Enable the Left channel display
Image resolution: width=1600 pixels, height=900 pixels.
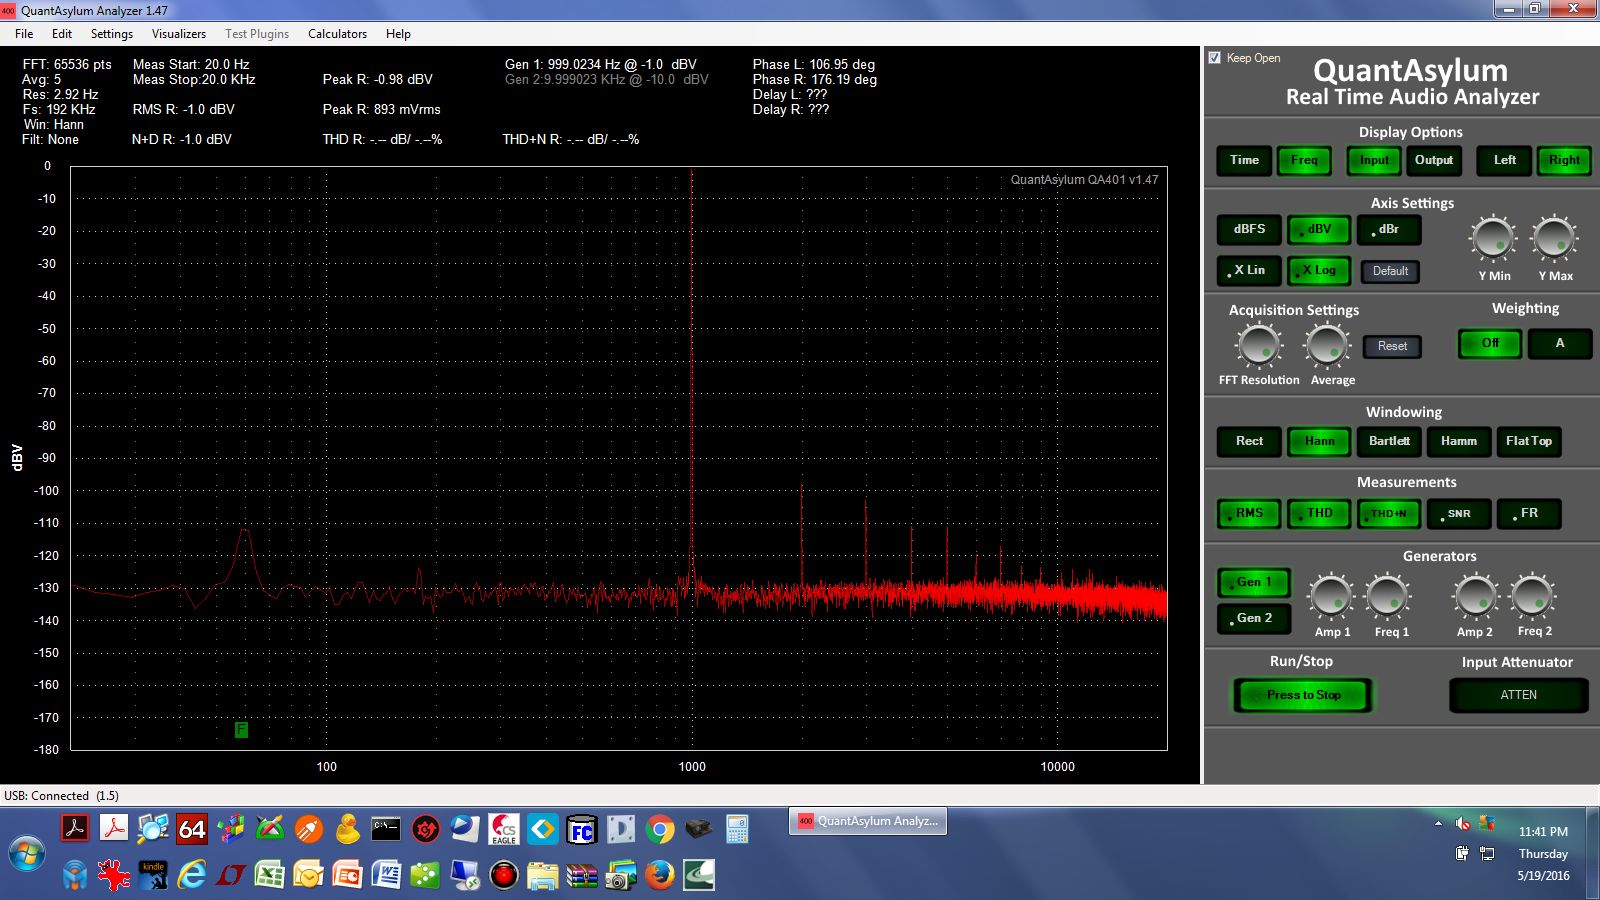(x=1504, y=160)
